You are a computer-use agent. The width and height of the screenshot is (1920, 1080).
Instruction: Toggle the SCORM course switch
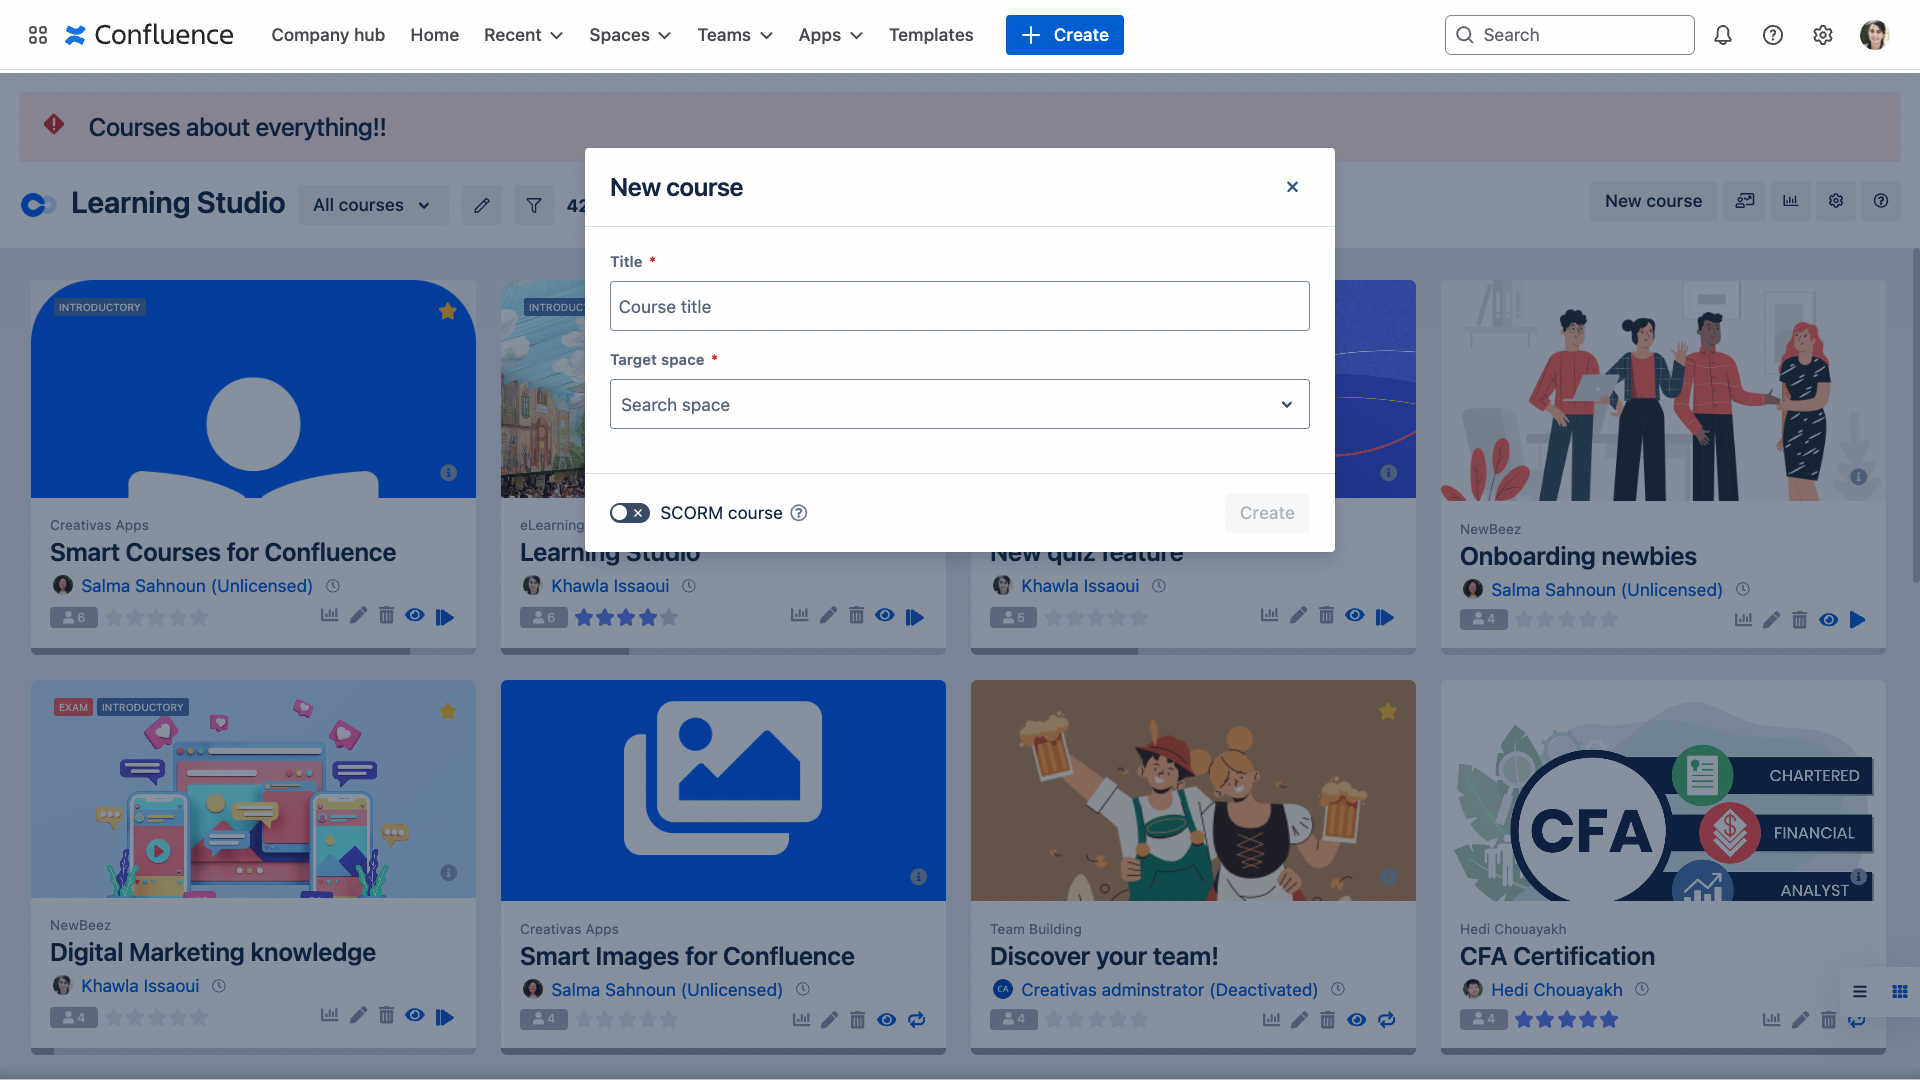[630, 513]
